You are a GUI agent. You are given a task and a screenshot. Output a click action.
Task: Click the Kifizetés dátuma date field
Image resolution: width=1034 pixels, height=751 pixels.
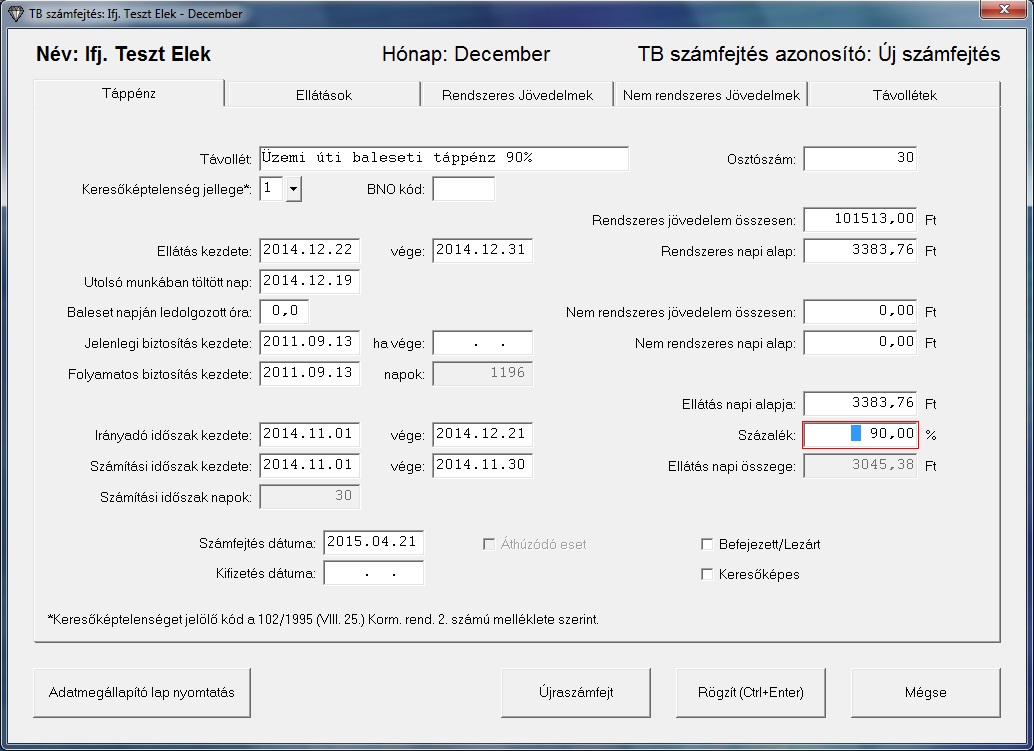point(374,574)
